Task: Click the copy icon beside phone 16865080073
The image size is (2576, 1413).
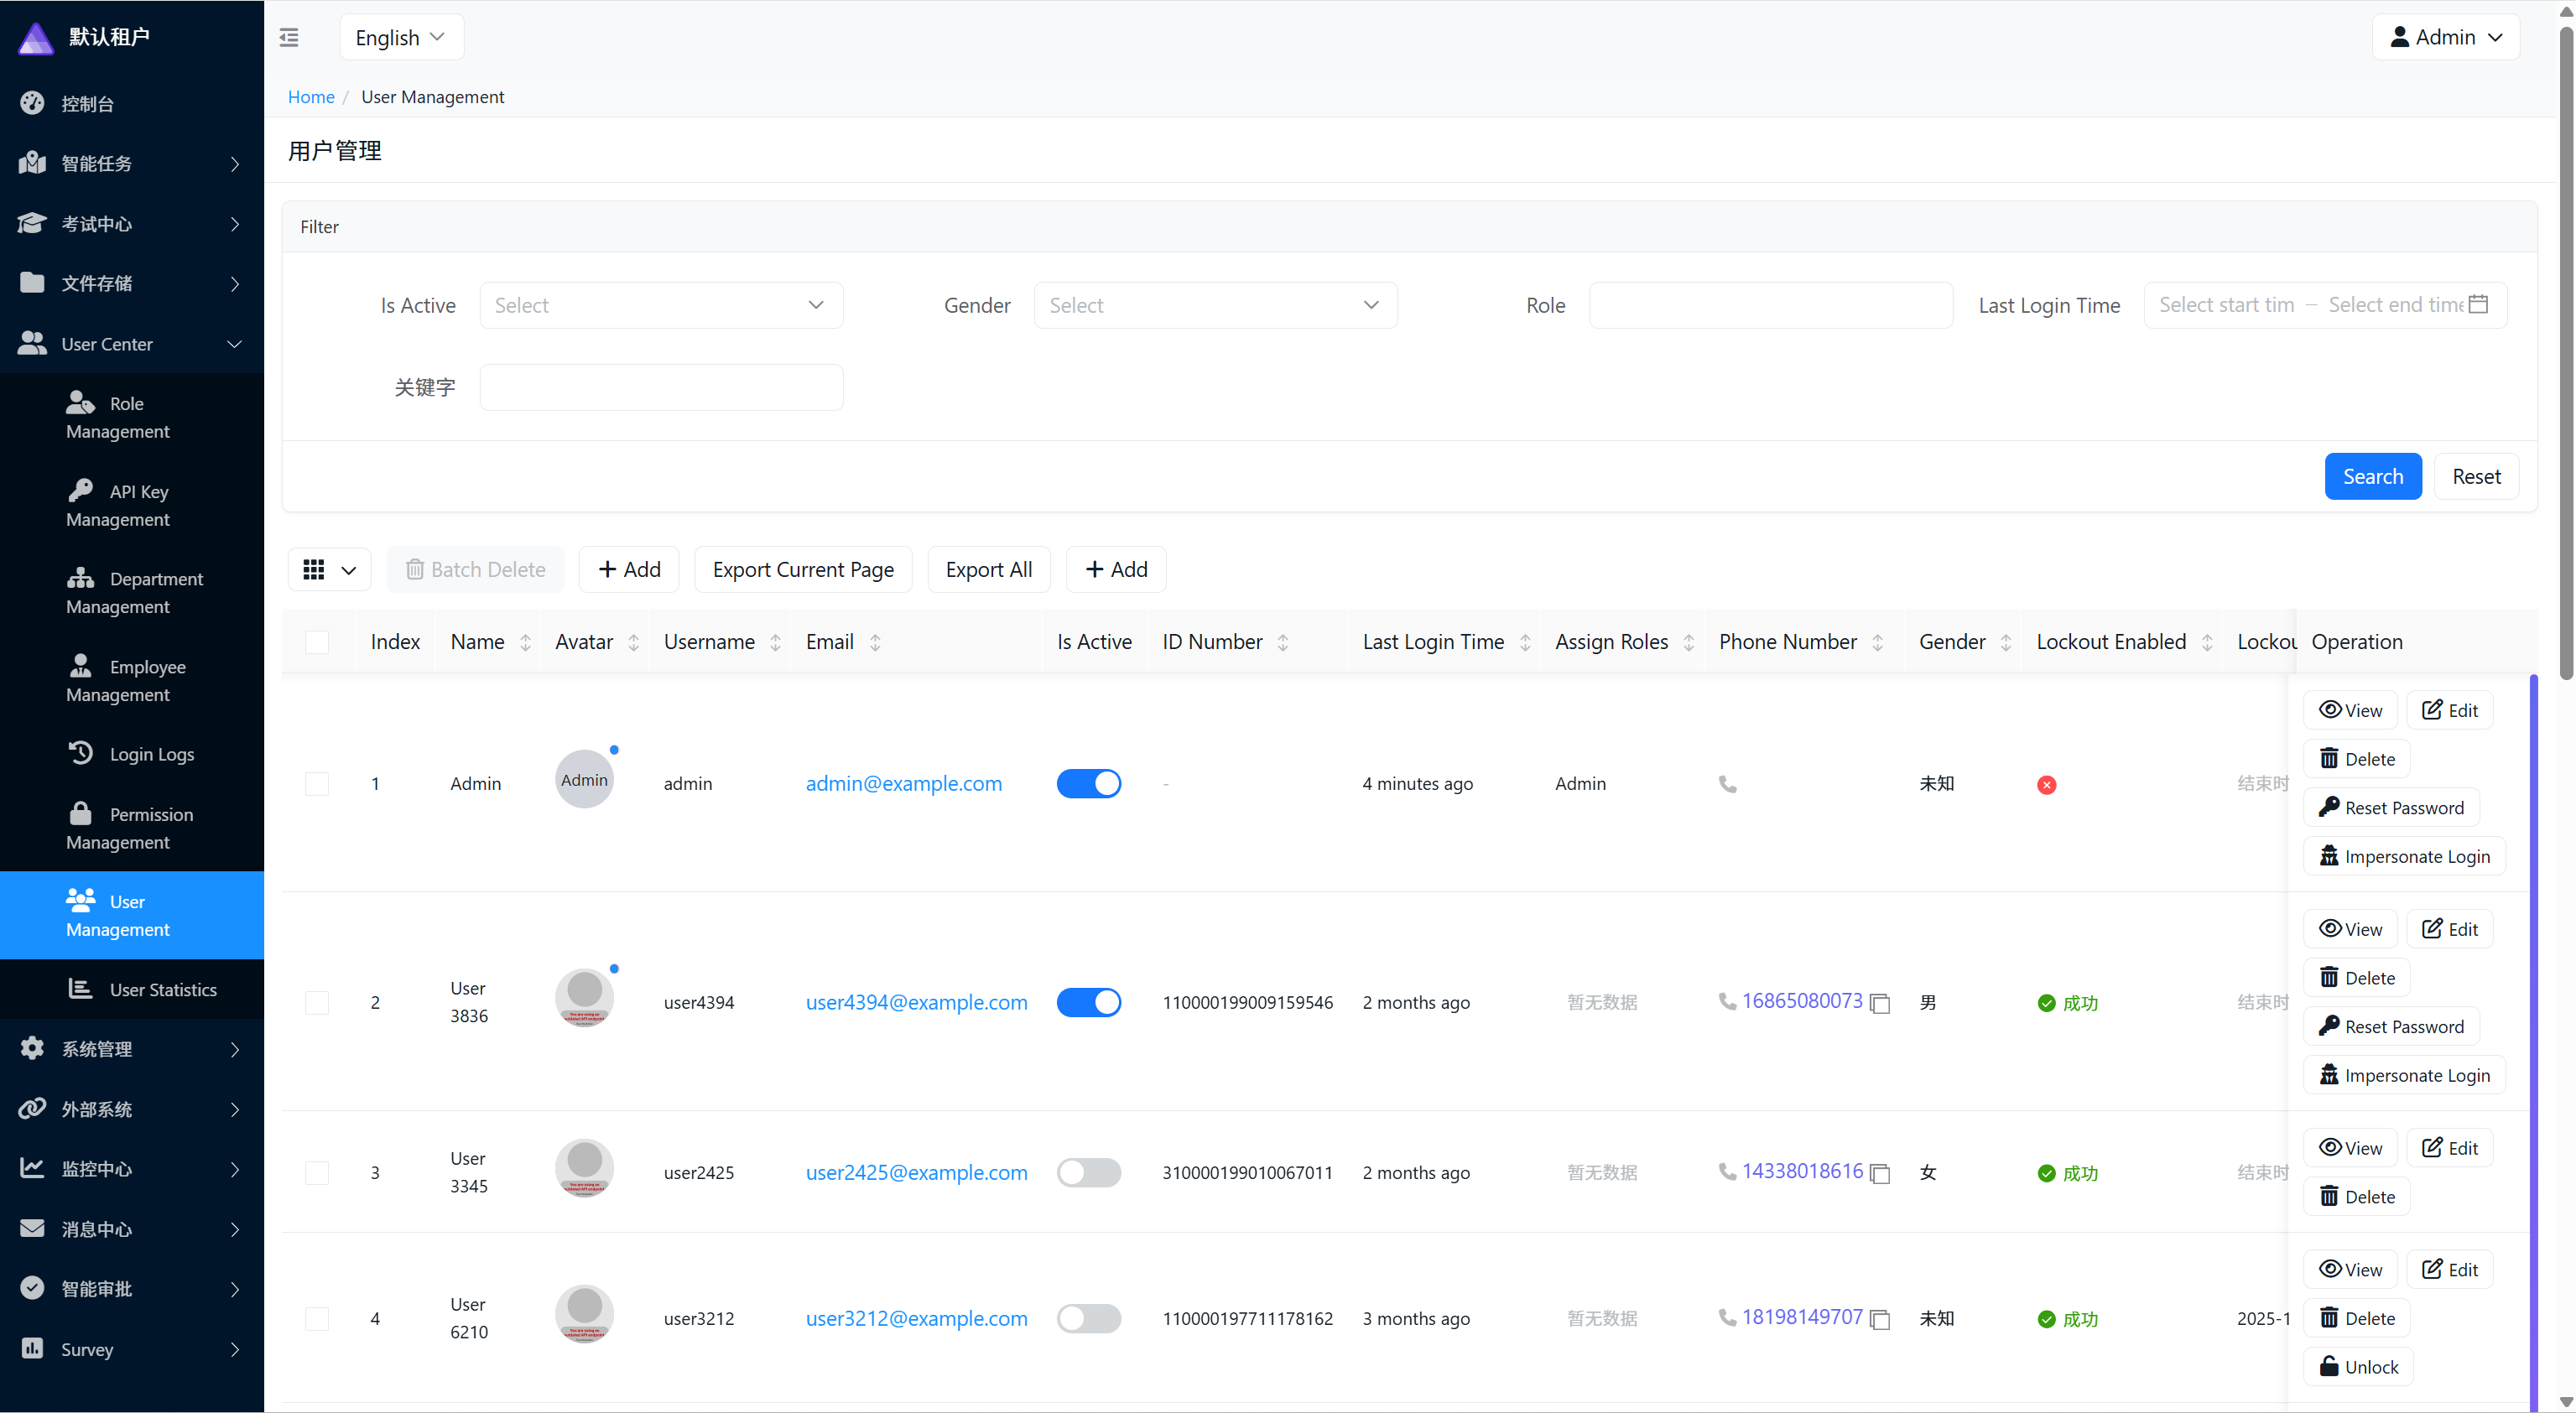Action: (x=1879, y=1003)
